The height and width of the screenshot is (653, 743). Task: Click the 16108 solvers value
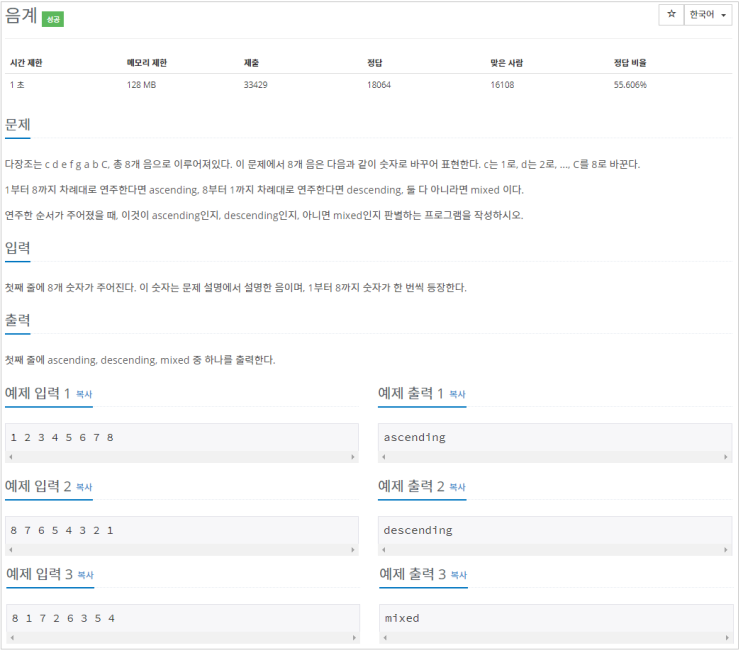504,85
